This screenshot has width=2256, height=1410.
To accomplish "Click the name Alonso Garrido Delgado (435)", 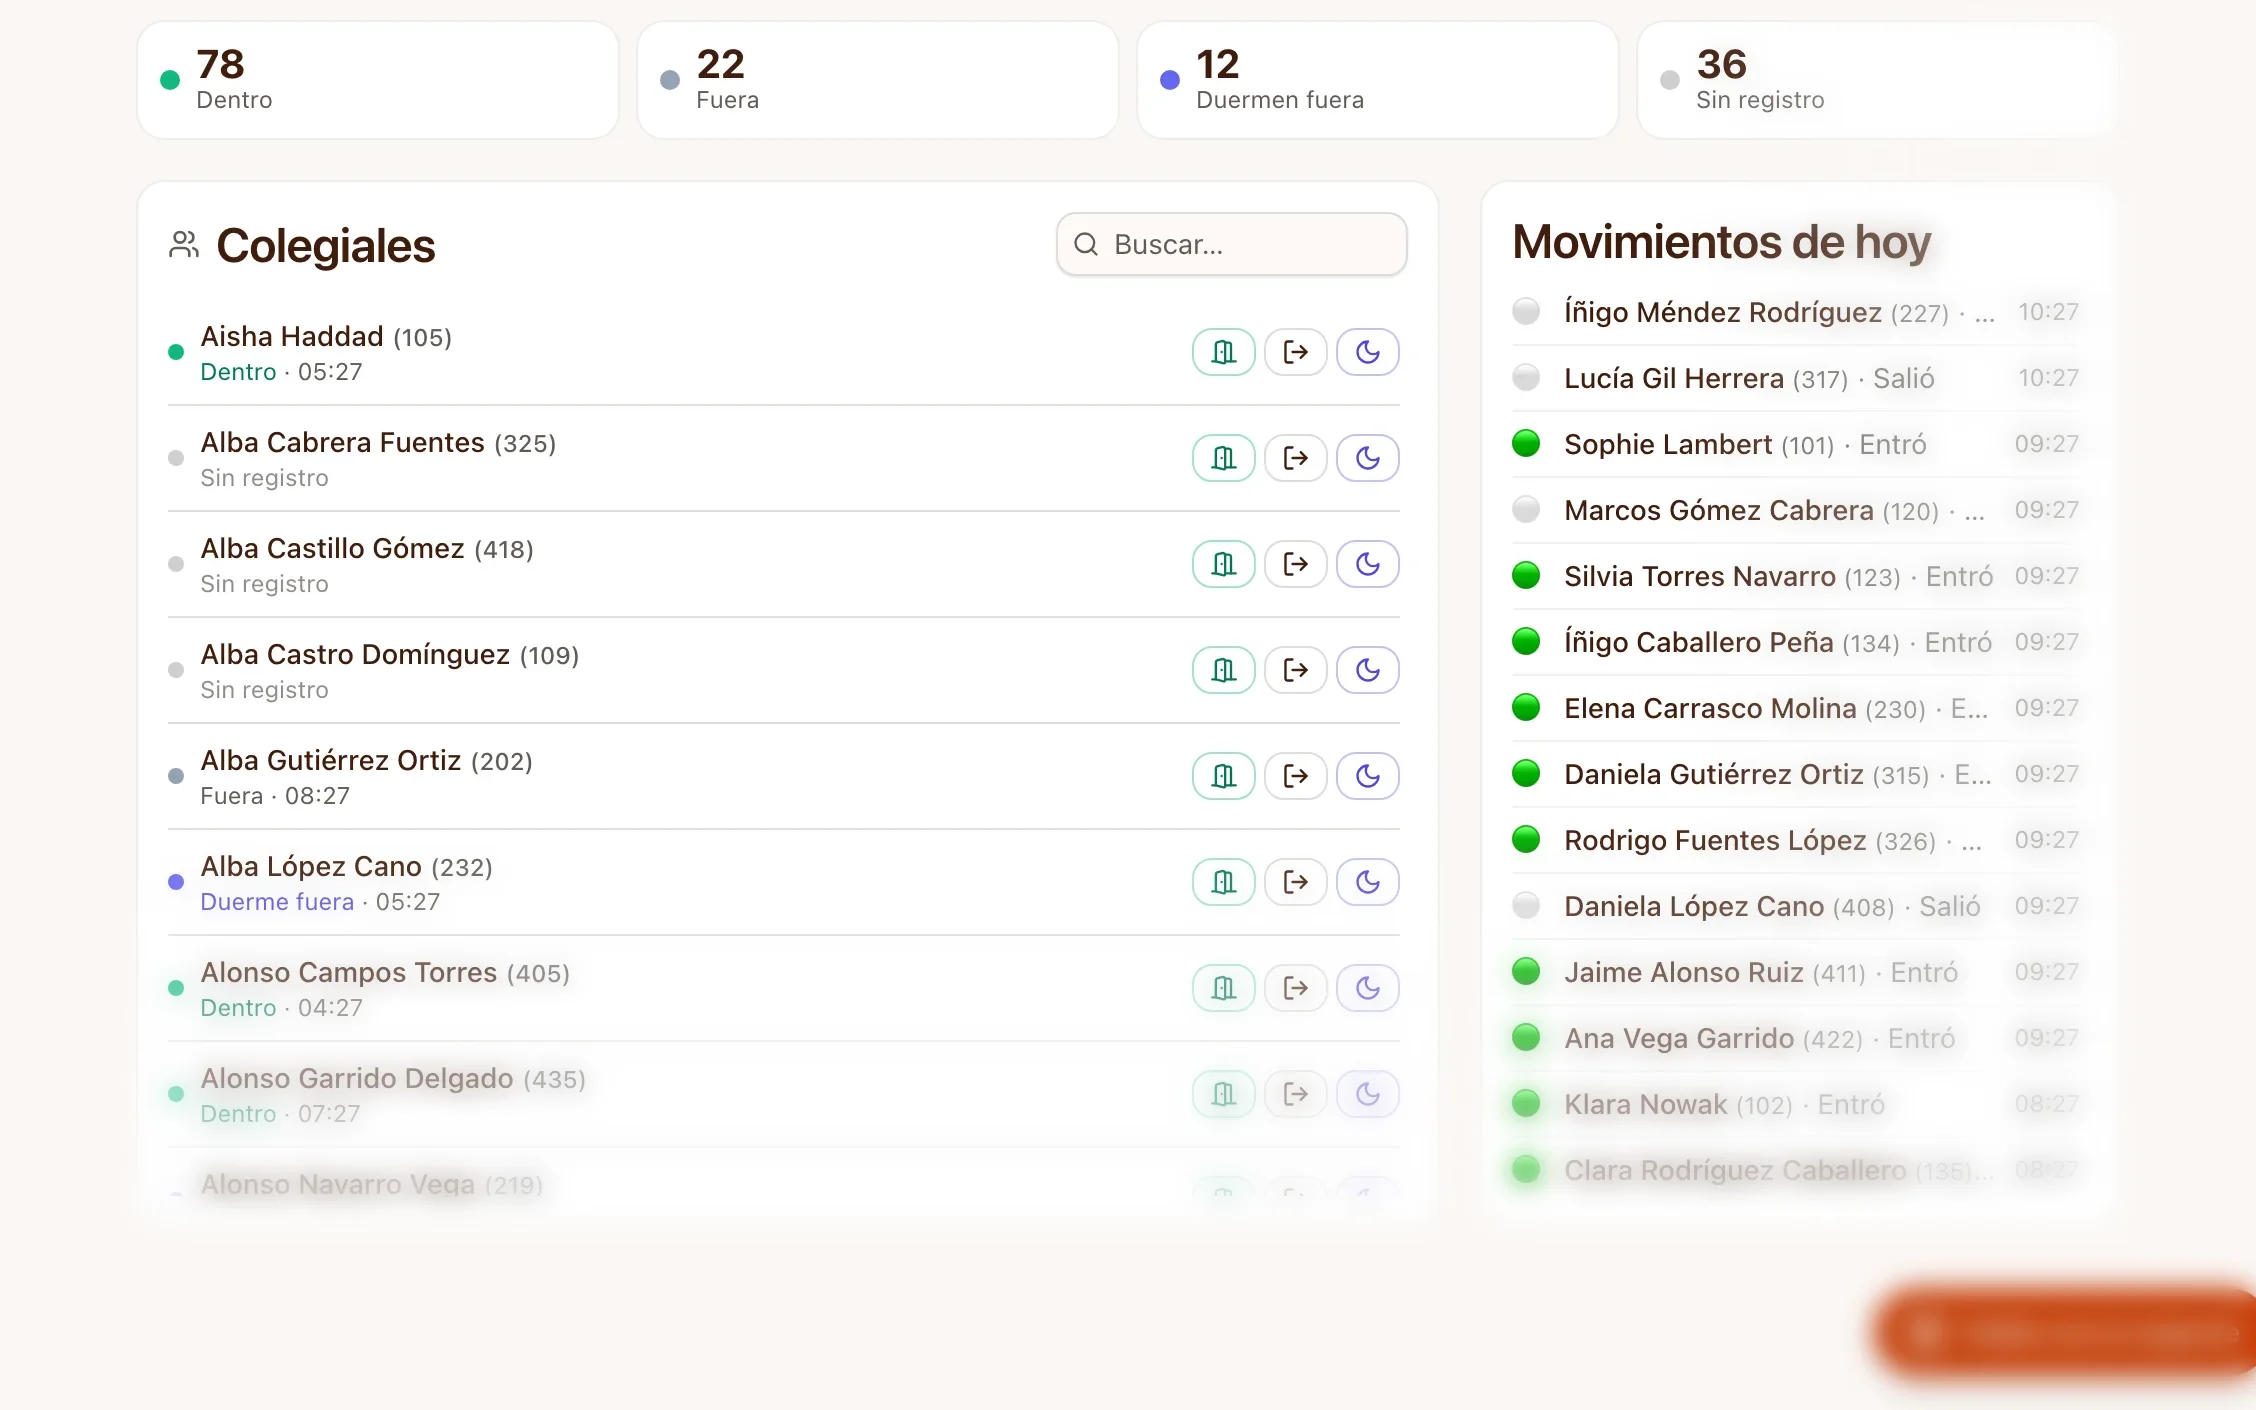I will 393,1079.
